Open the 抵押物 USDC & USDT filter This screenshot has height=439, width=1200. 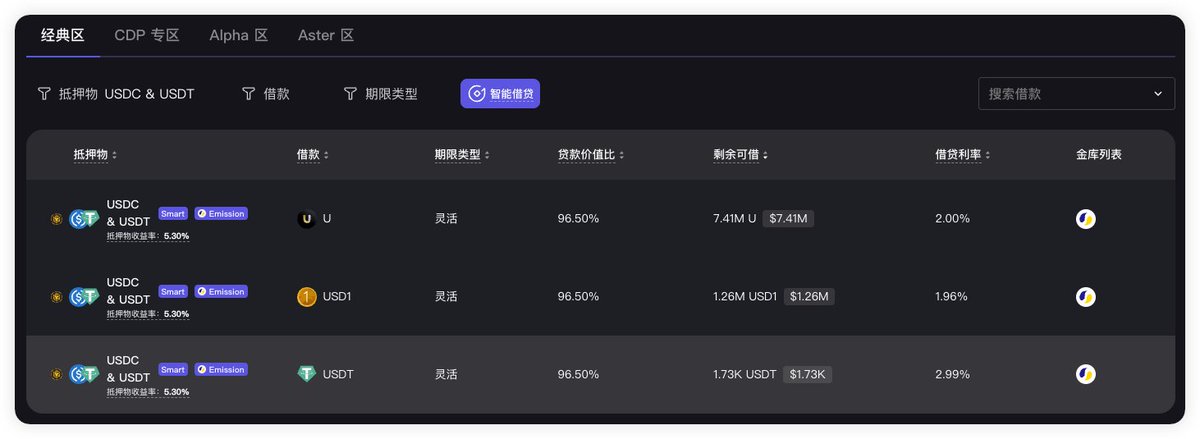[116, 94]
